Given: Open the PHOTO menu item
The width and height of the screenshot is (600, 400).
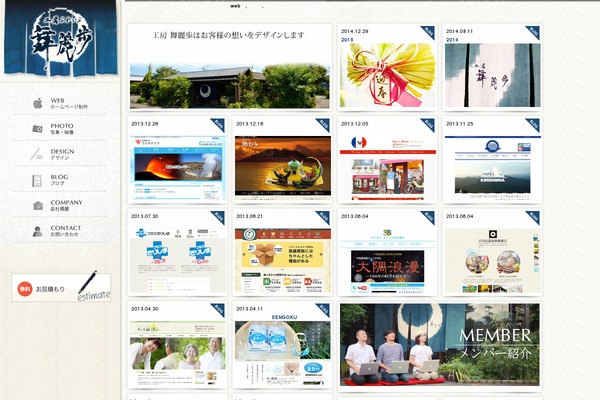Looking at the screenshot, I should 60,129.
